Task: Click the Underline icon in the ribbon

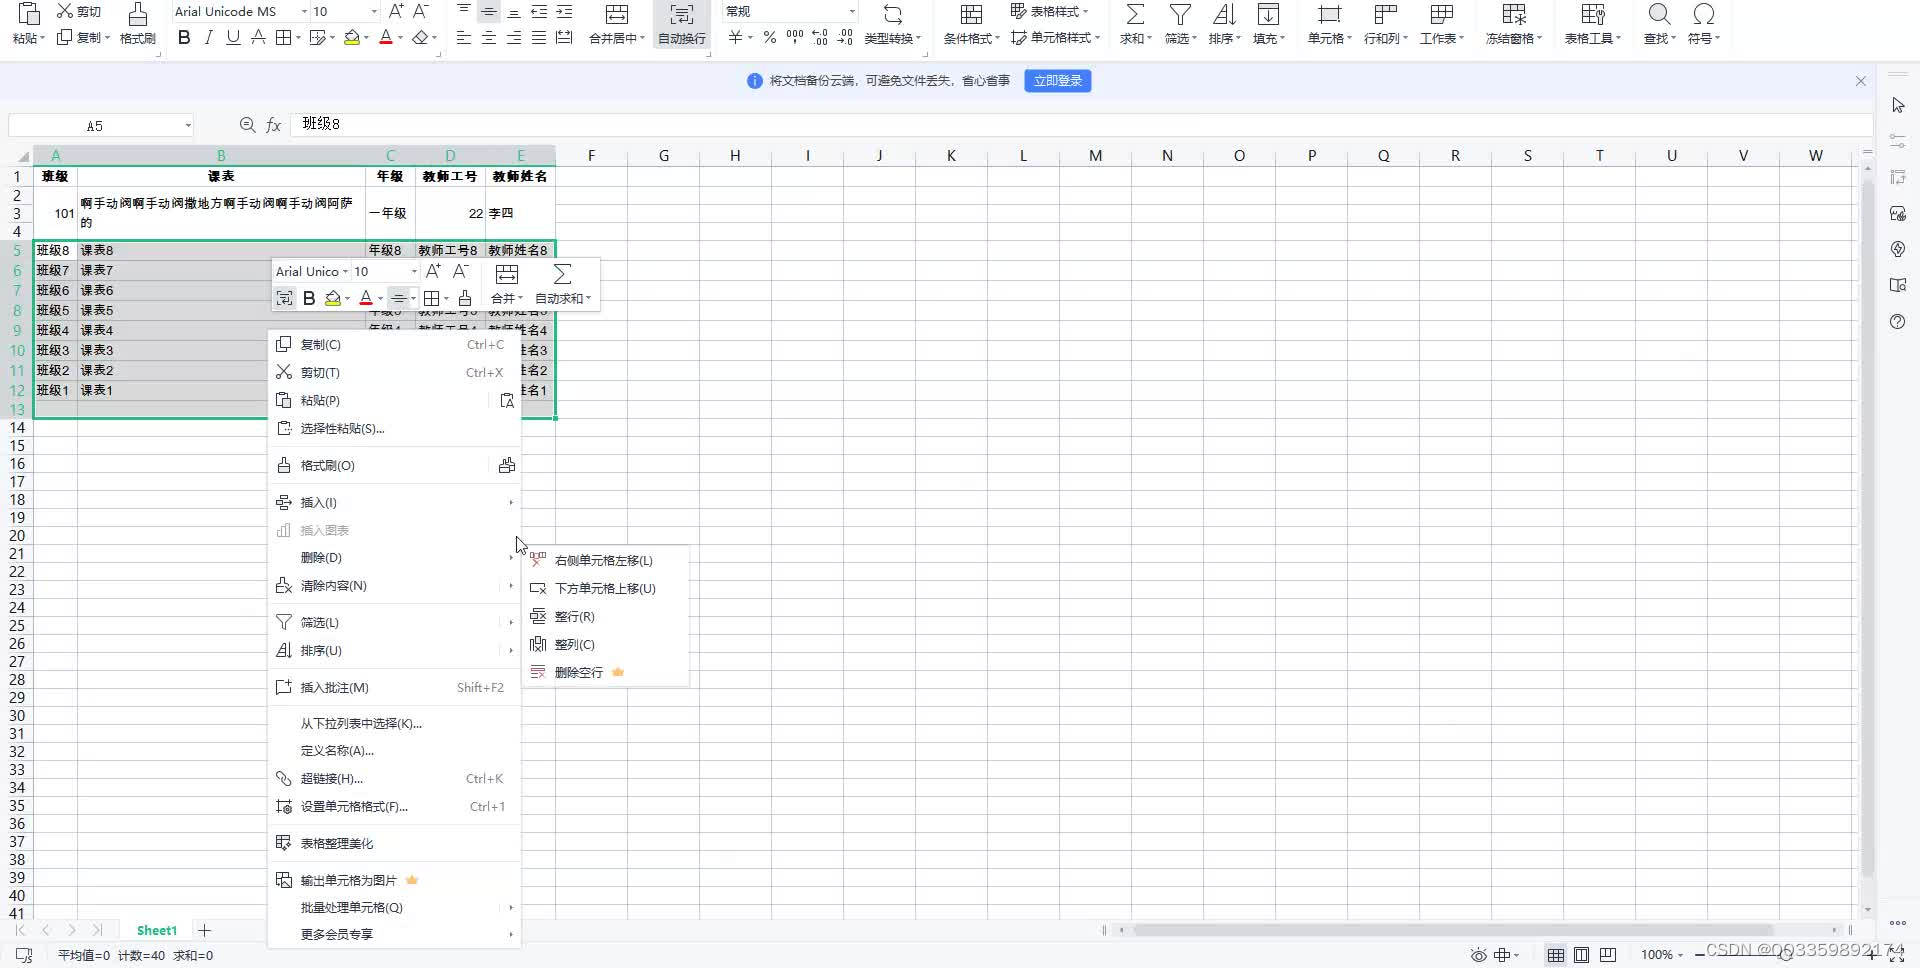Action: tap(233, 38)
